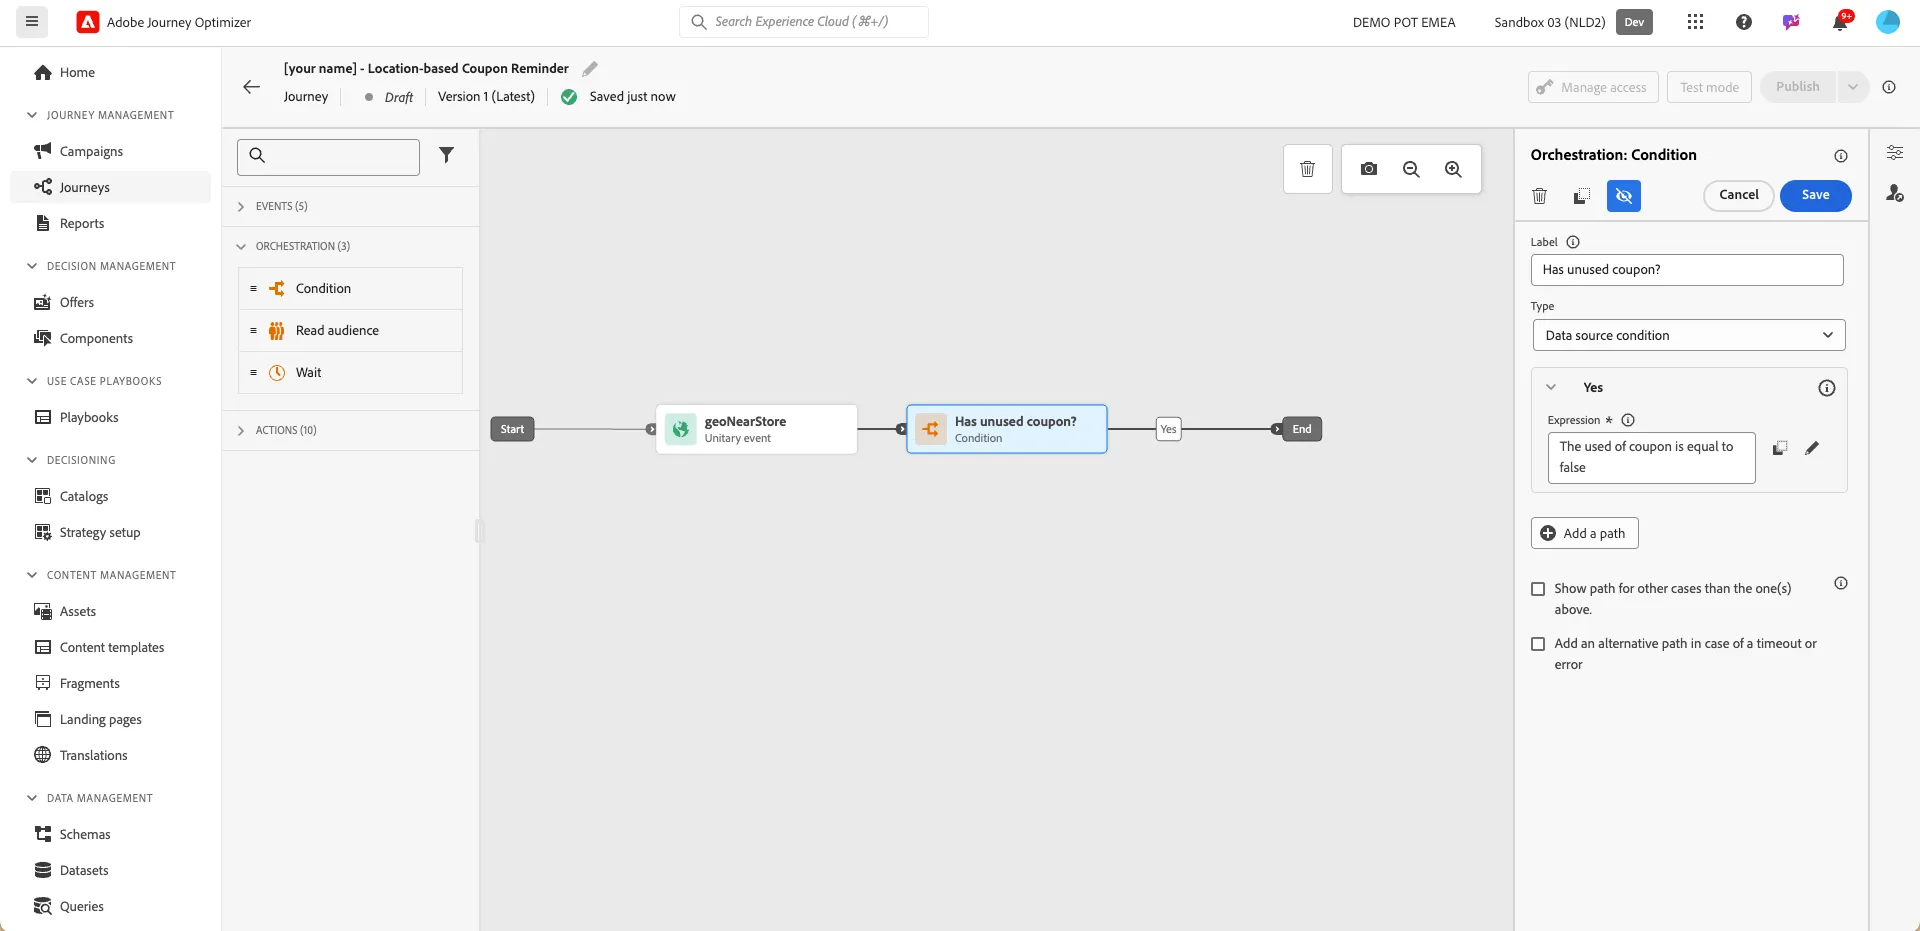Click the activity palette search box

click(328, 157)
